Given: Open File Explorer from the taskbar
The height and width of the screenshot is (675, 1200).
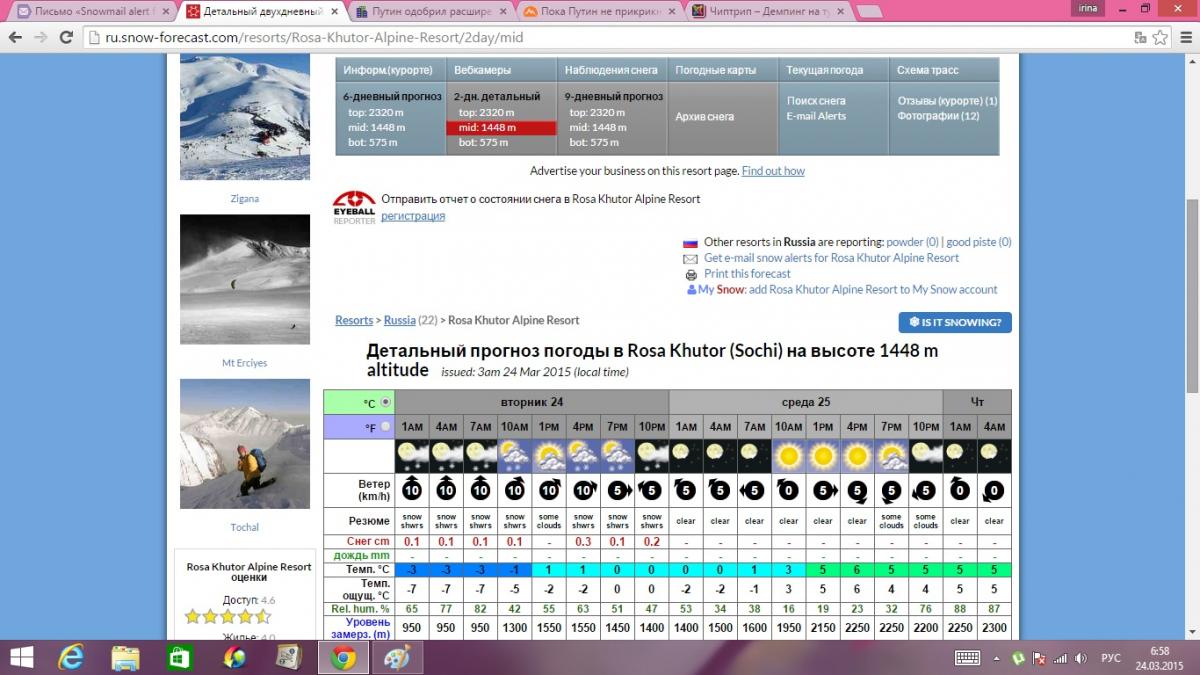Looking at the screenshot, I should coord(126,657).
